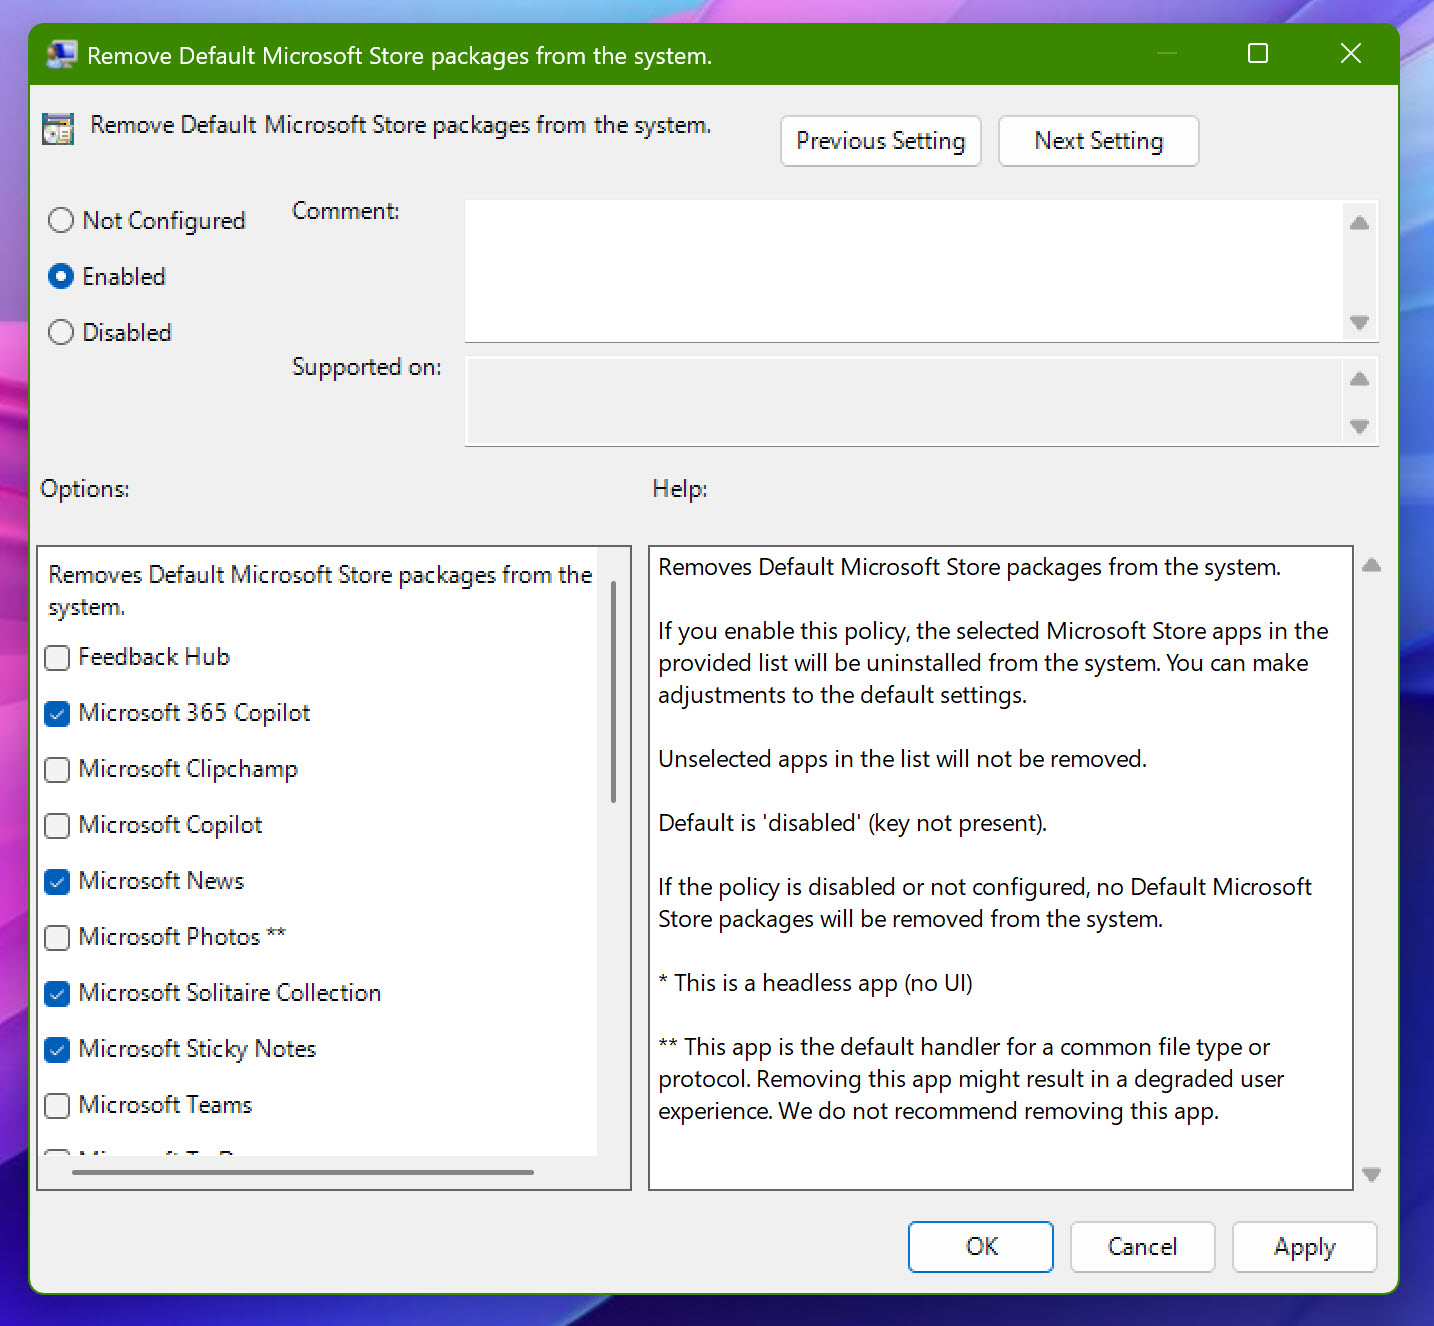This screenshot has width=1434, height=1326.
Task: Click the Supported on scrollbar up arrow
Action: (1358, 379)
